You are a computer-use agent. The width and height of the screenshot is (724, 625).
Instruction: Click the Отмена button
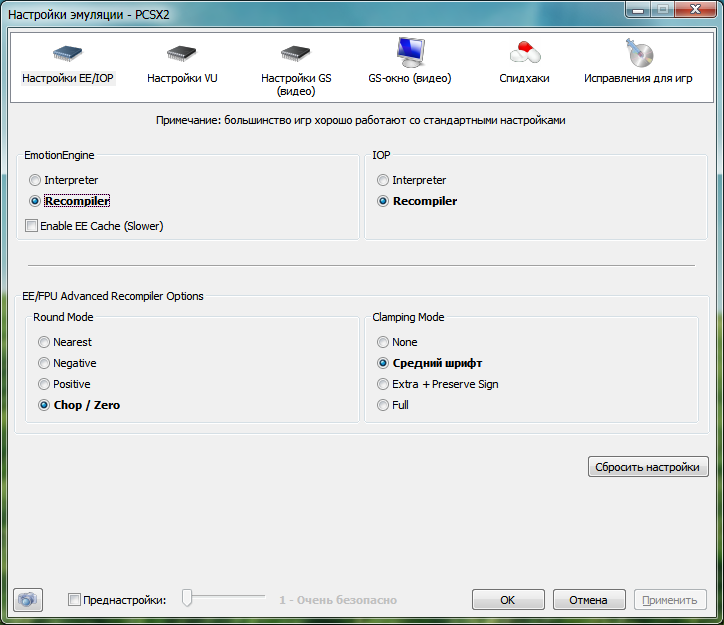(x=589, y=600)
